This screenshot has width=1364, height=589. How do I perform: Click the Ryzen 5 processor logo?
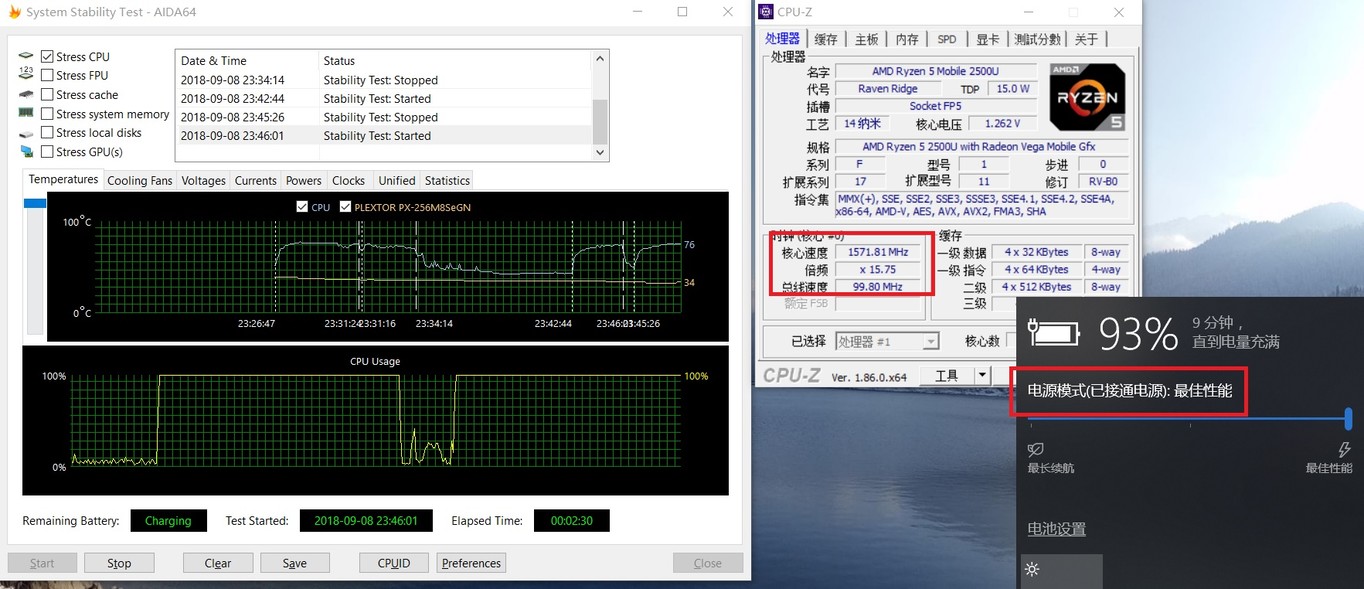coord(1087,97)
